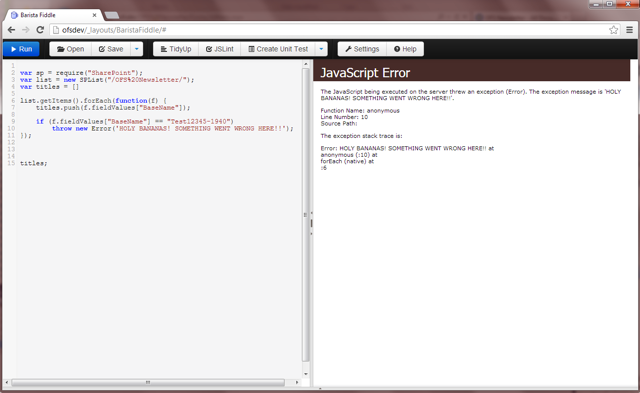The width and height of the screenshot is (640, 393).
Task: Click the 'Source Path:' text
Action: [x=339, y=124]
